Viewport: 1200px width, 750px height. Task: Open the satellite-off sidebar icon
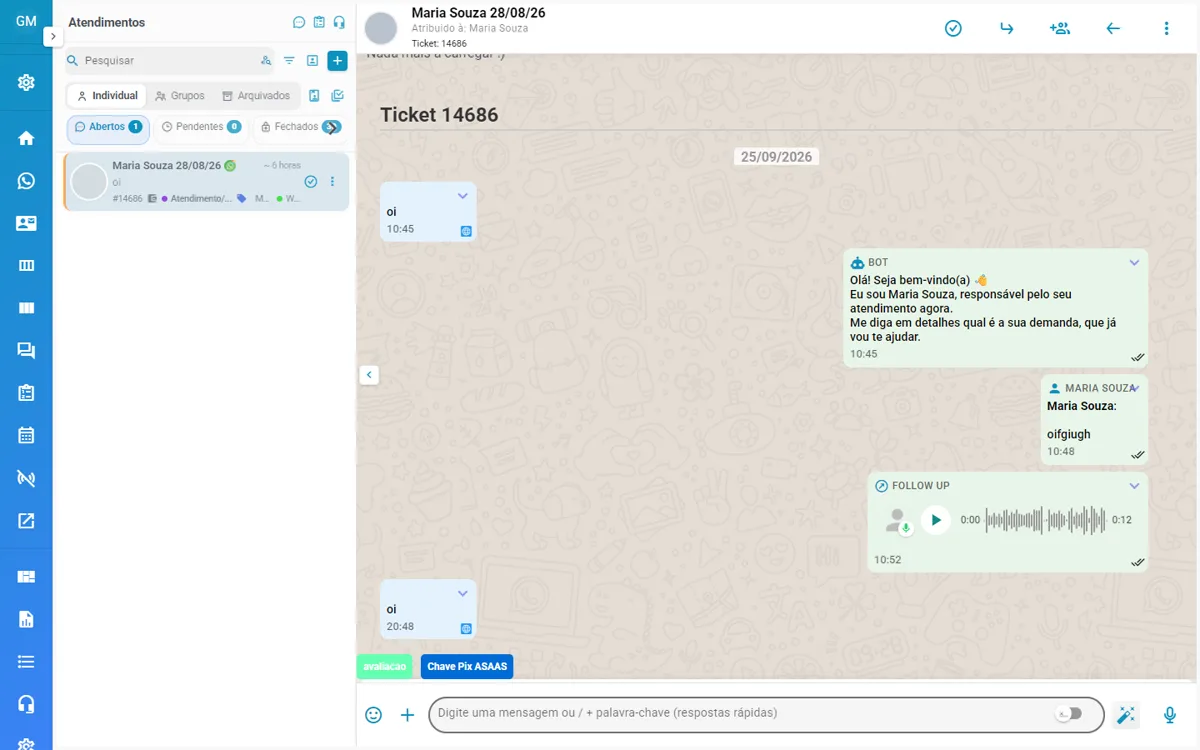(x=26, y=478)
